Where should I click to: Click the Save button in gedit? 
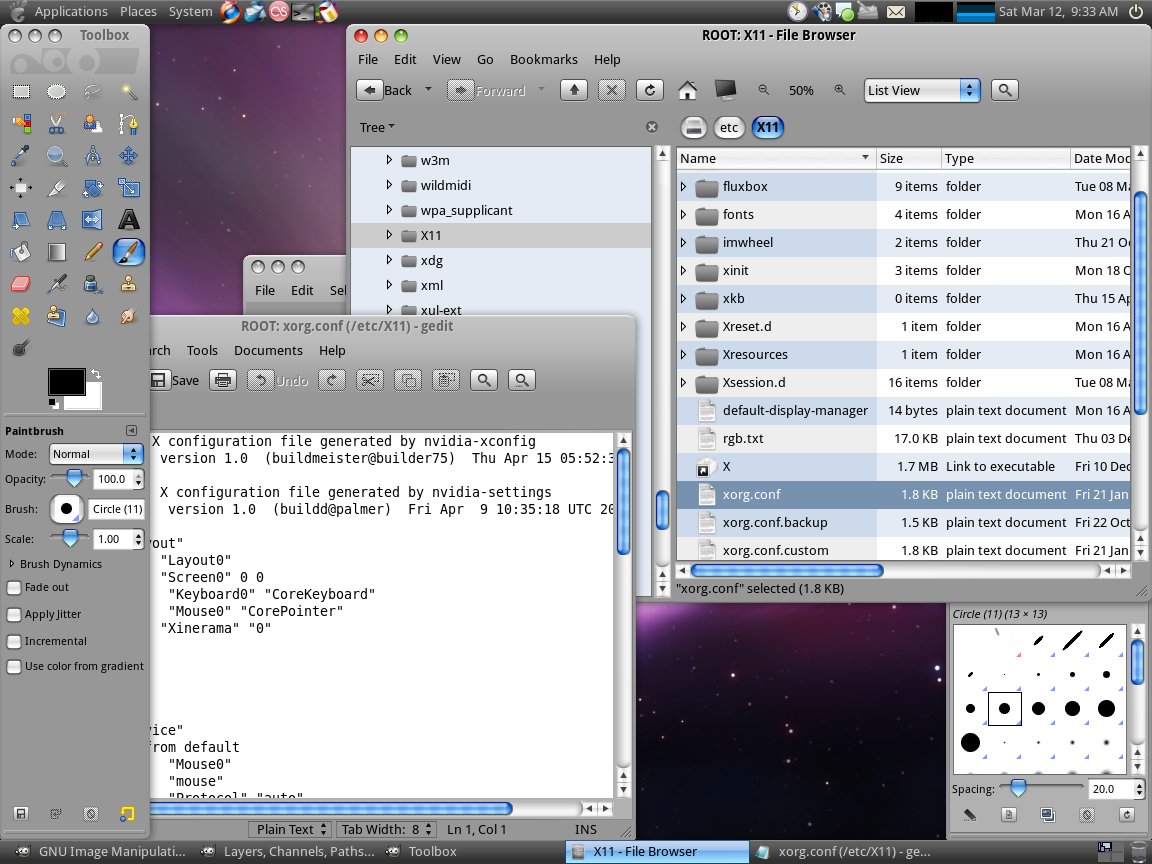pos(174,380)
